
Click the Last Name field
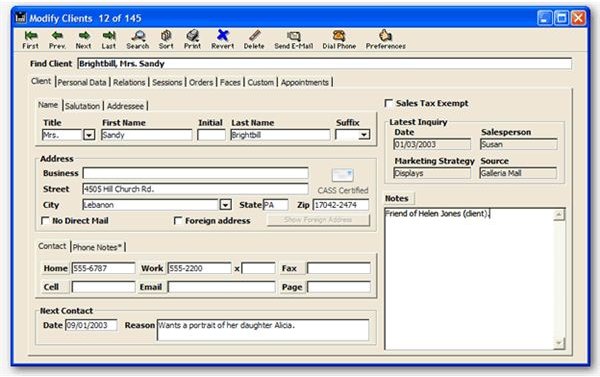280,135
